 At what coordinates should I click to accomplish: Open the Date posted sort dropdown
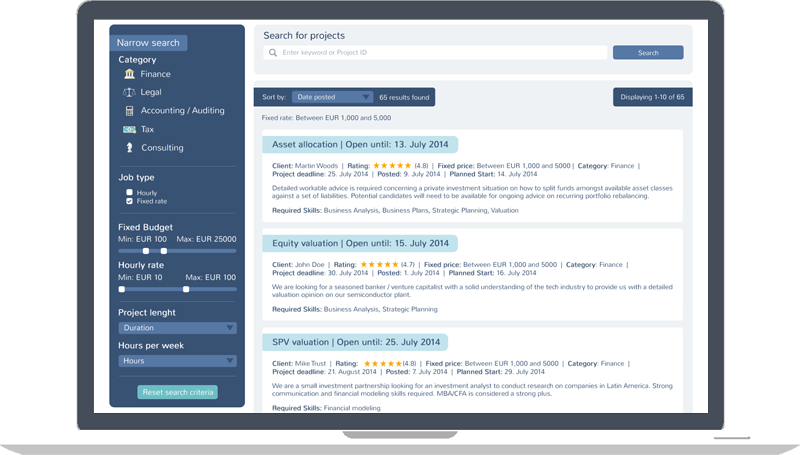click(332, 97)
